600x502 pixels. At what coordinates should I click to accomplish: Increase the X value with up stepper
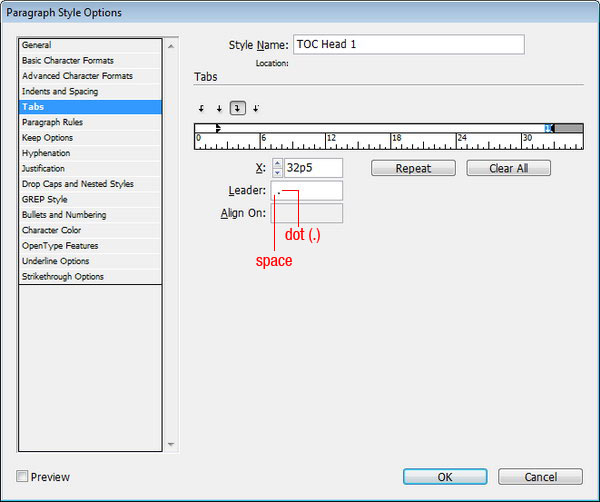point(277,163)
